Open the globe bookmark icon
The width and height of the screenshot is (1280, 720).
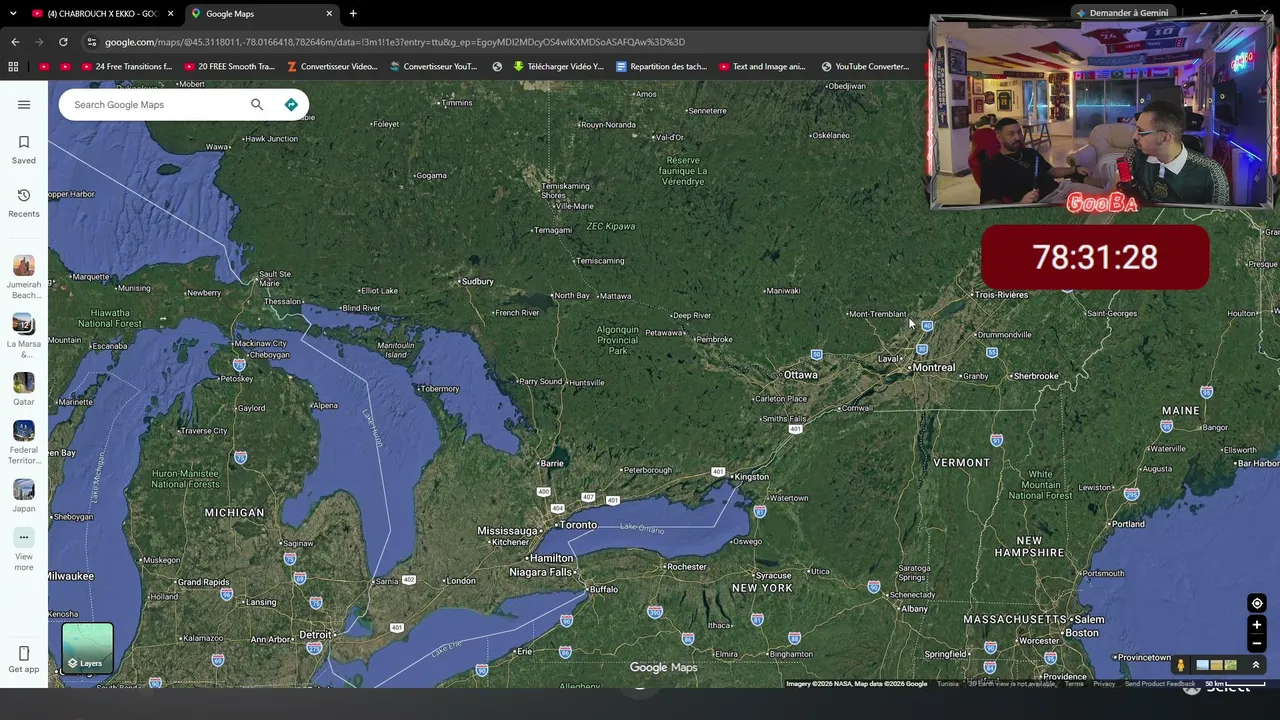[x=497, y=67]
